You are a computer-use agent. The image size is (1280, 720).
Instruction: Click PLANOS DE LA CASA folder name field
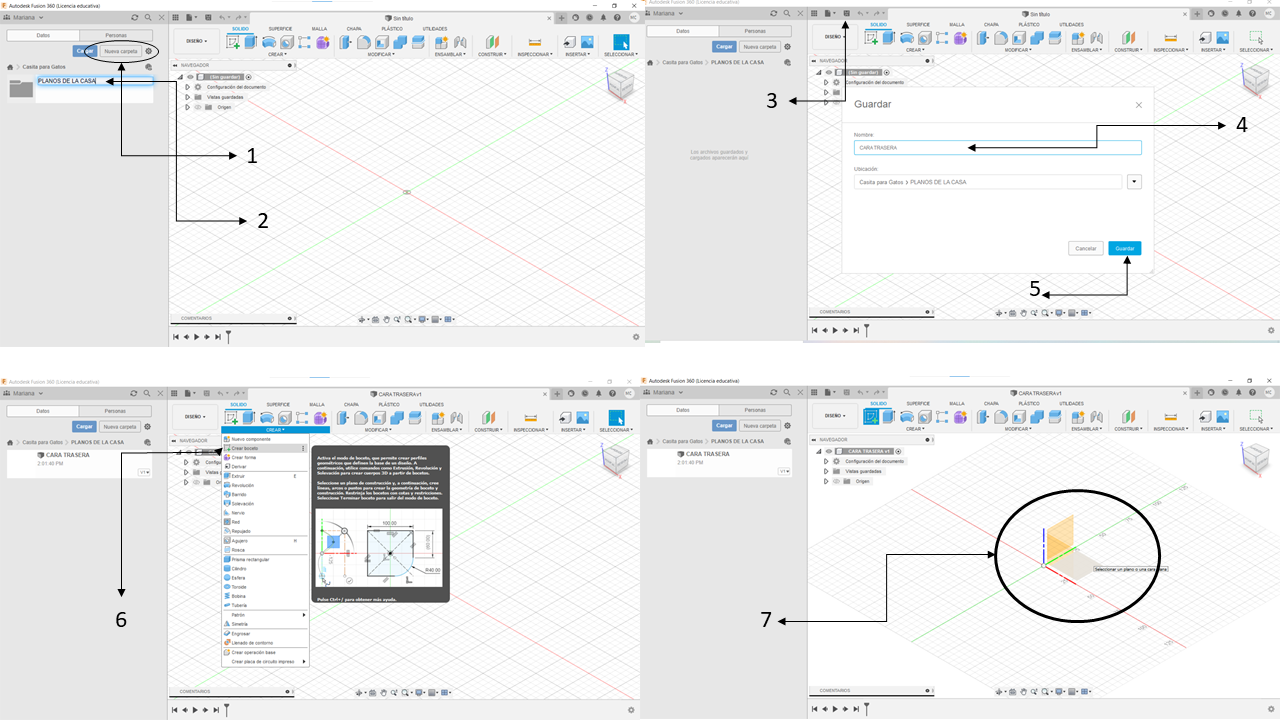click(95, 81)
